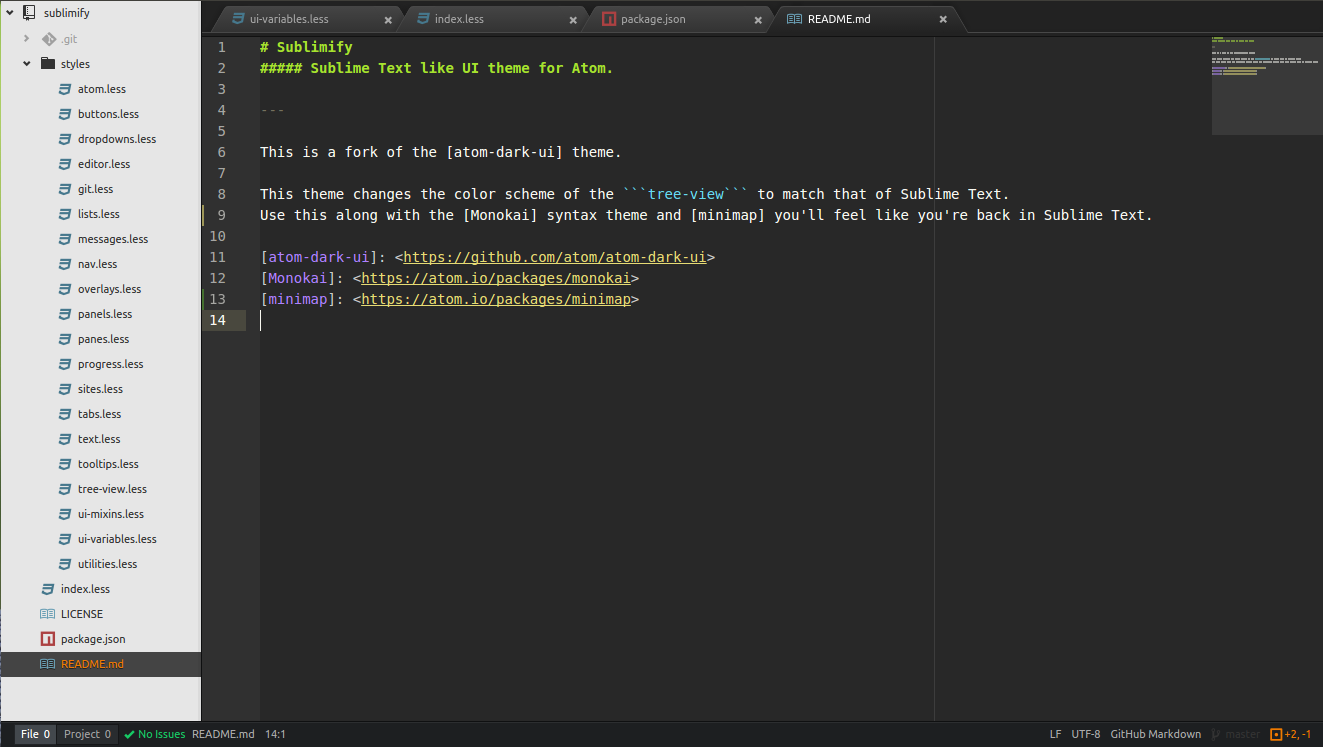Image resolution: width=1323 pixels, height=747 pixels.
Task: Click the CSS icon beside overlays.less
Action: click(x=64, y=289)
